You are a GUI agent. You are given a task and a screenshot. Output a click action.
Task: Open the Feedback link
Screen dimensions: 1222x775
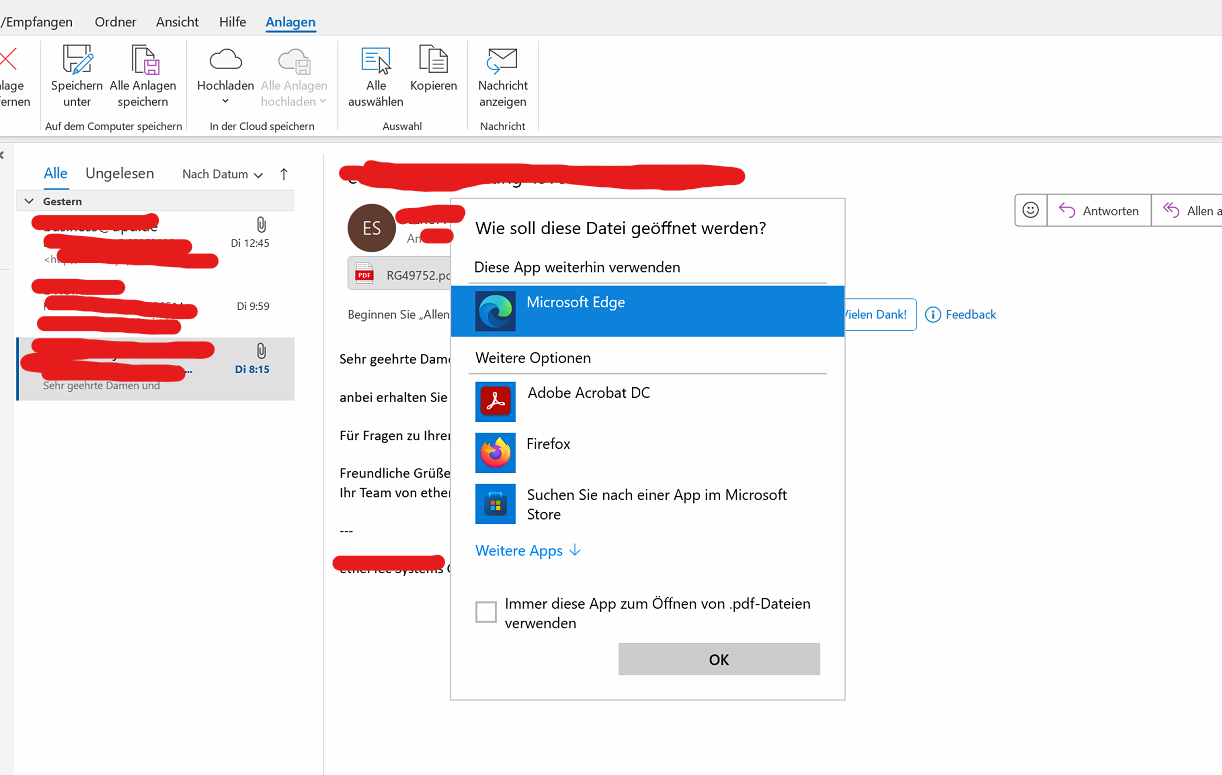coord(960,314)
